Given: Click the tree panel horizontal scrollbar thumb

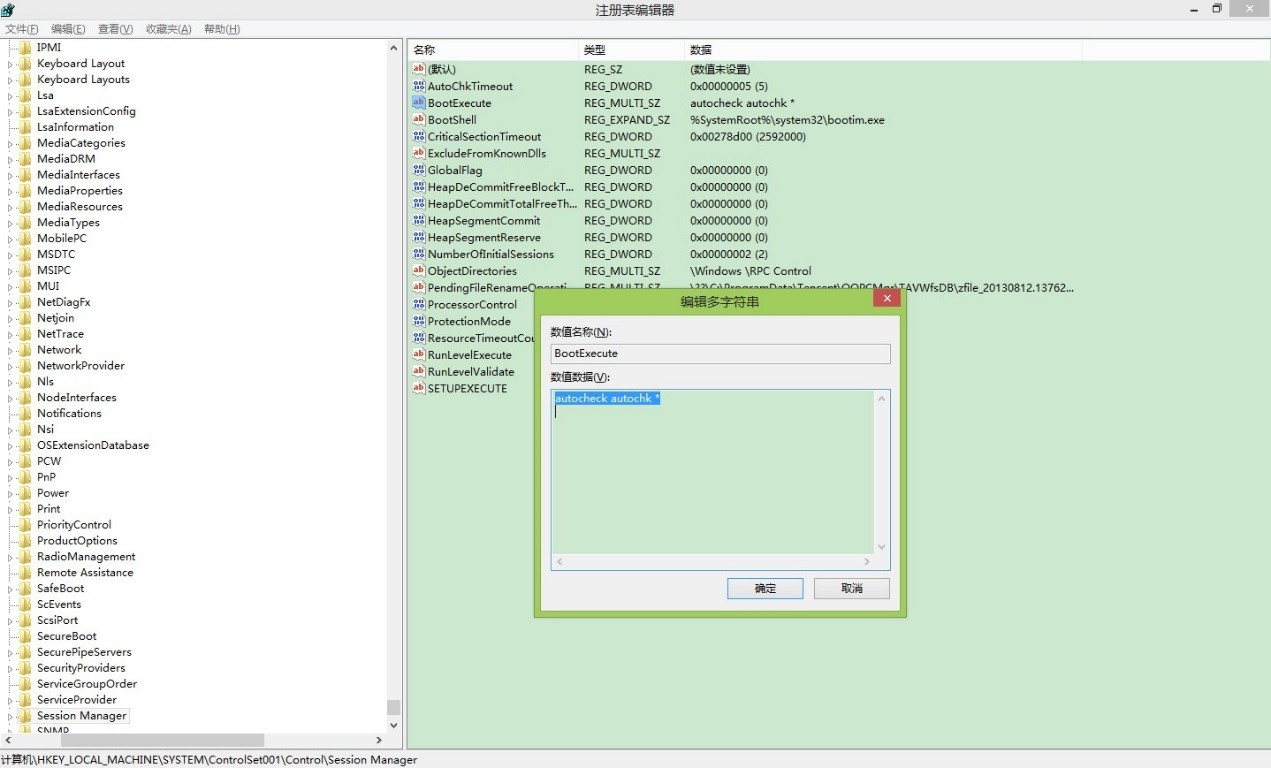Looking at the screenshot, I should point(160,740).
